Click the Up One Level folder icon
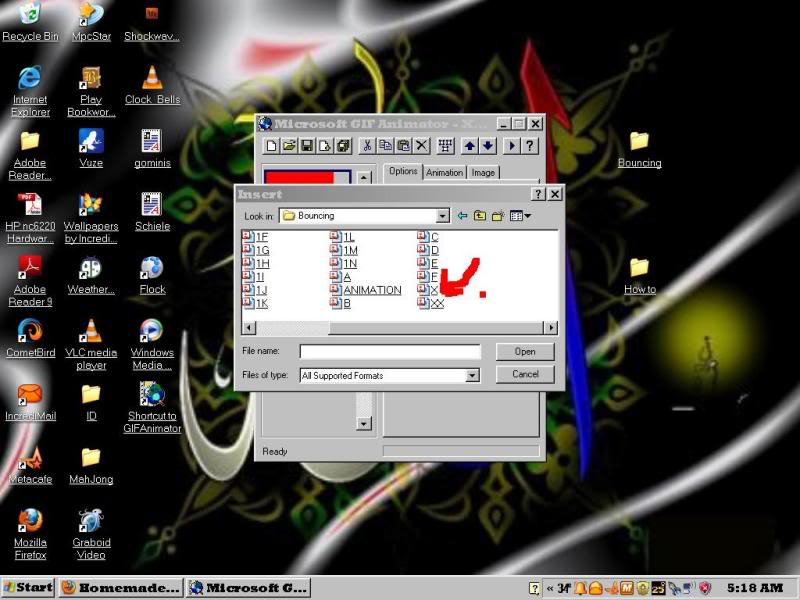The width and height of the screenshot is (800, 600). coord(480,216)
